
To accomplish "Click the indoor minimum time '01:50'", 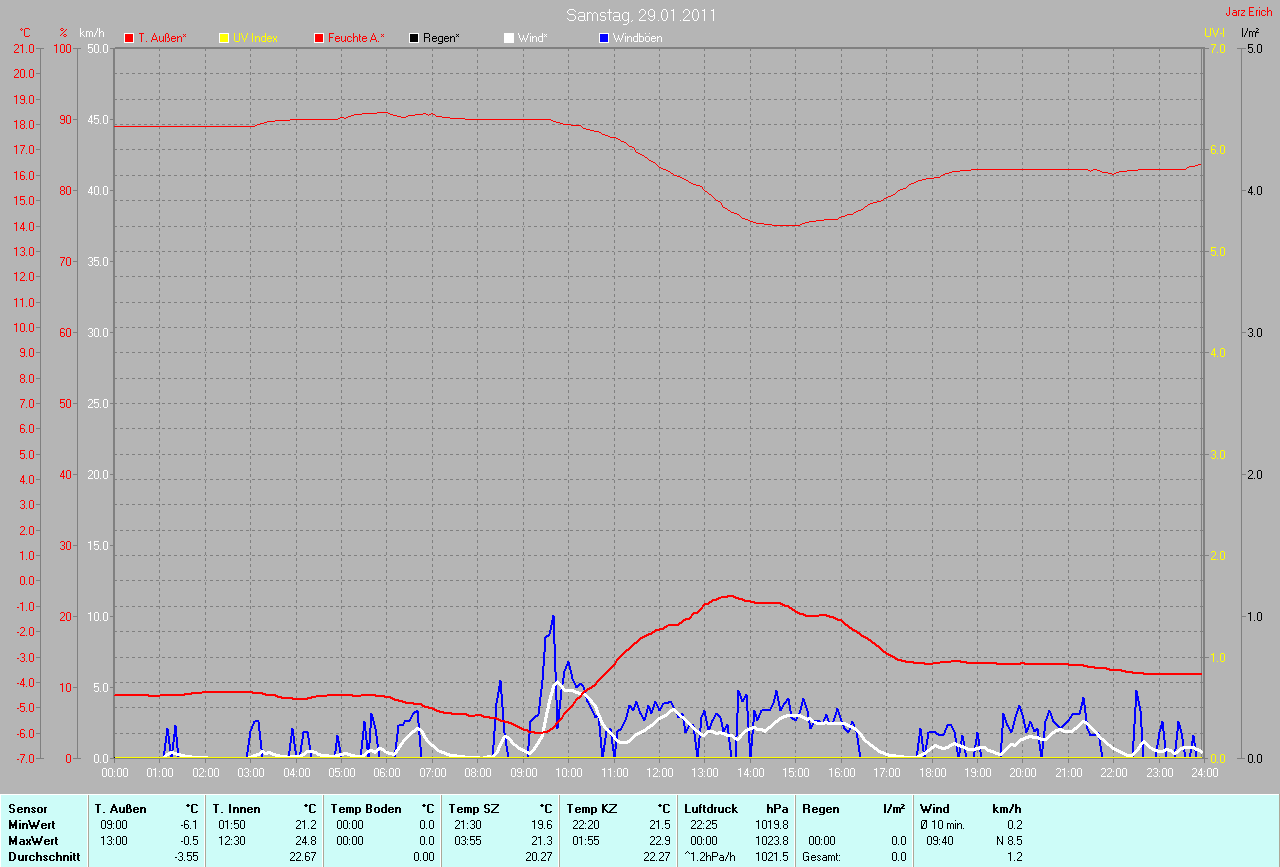I will point(232,825).
